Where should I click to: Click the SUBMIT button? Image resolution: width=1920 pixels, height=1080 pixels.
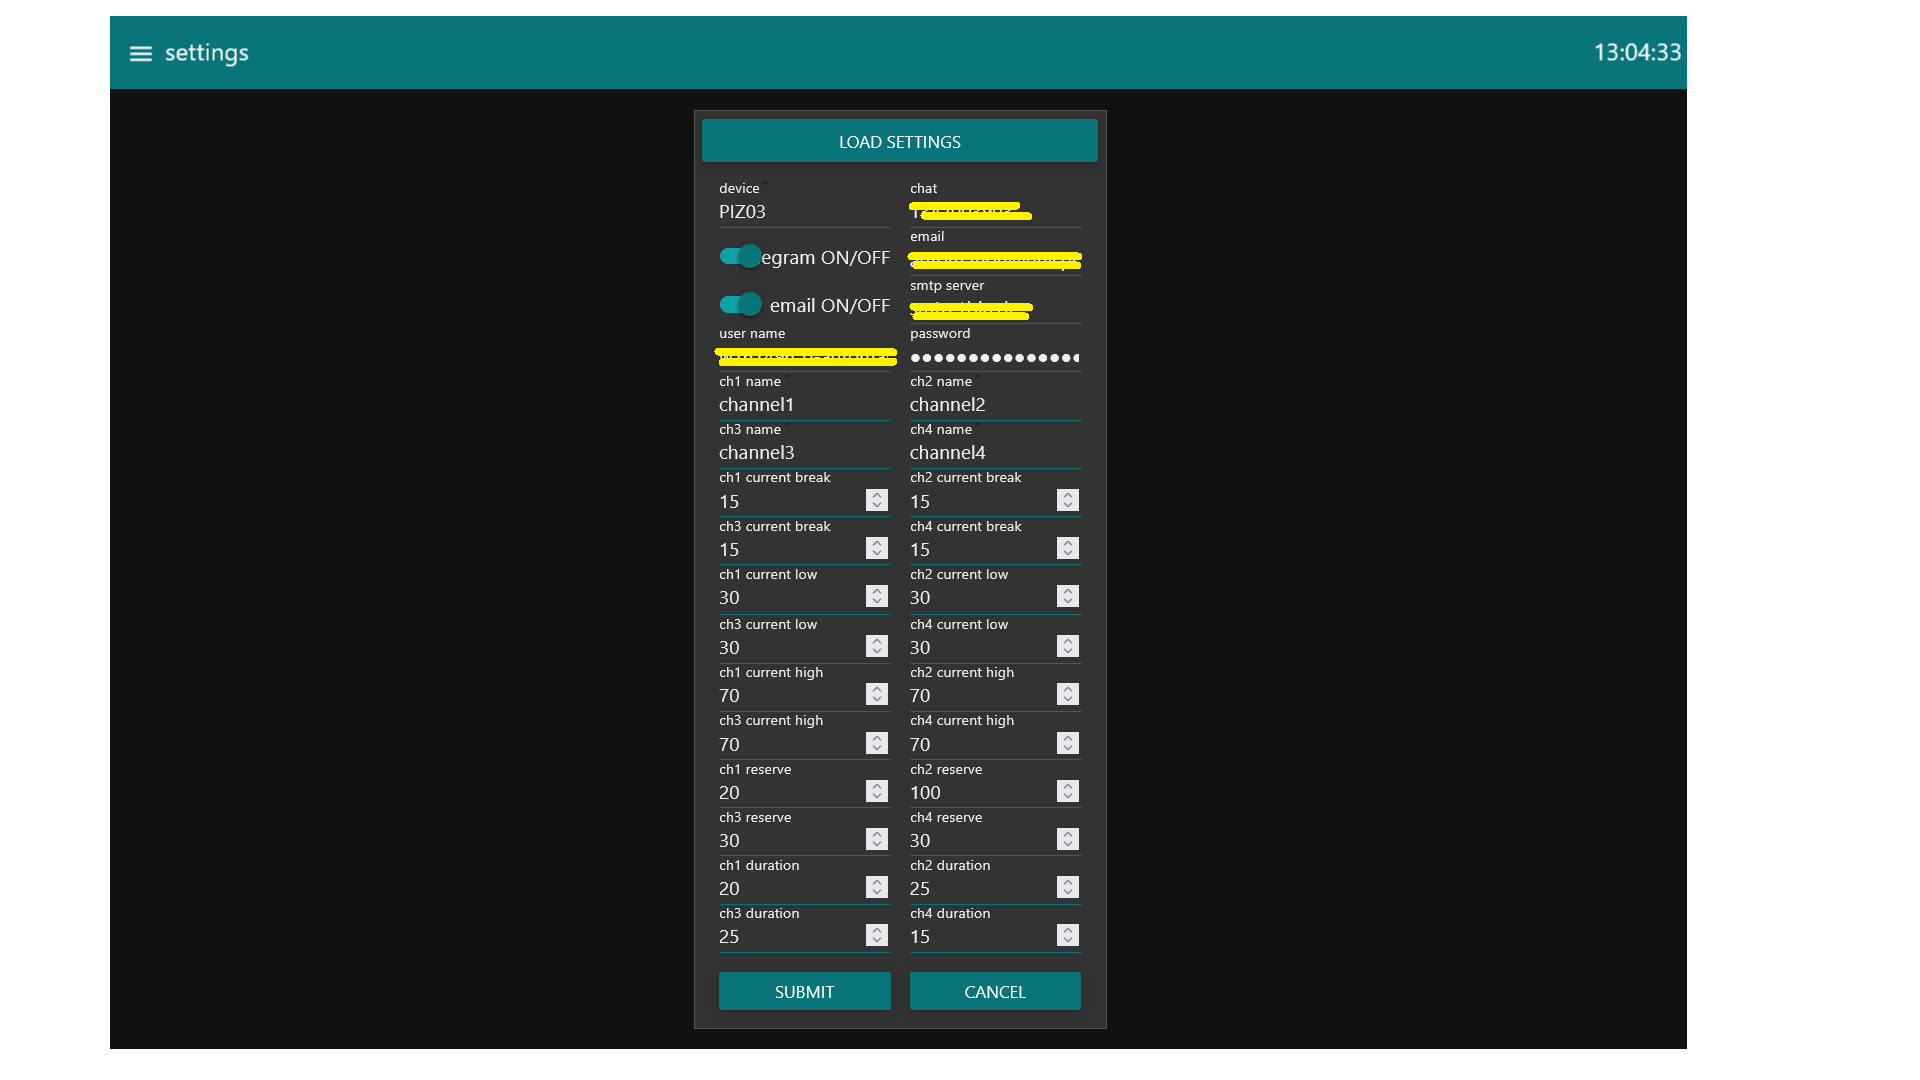(804, 991)
